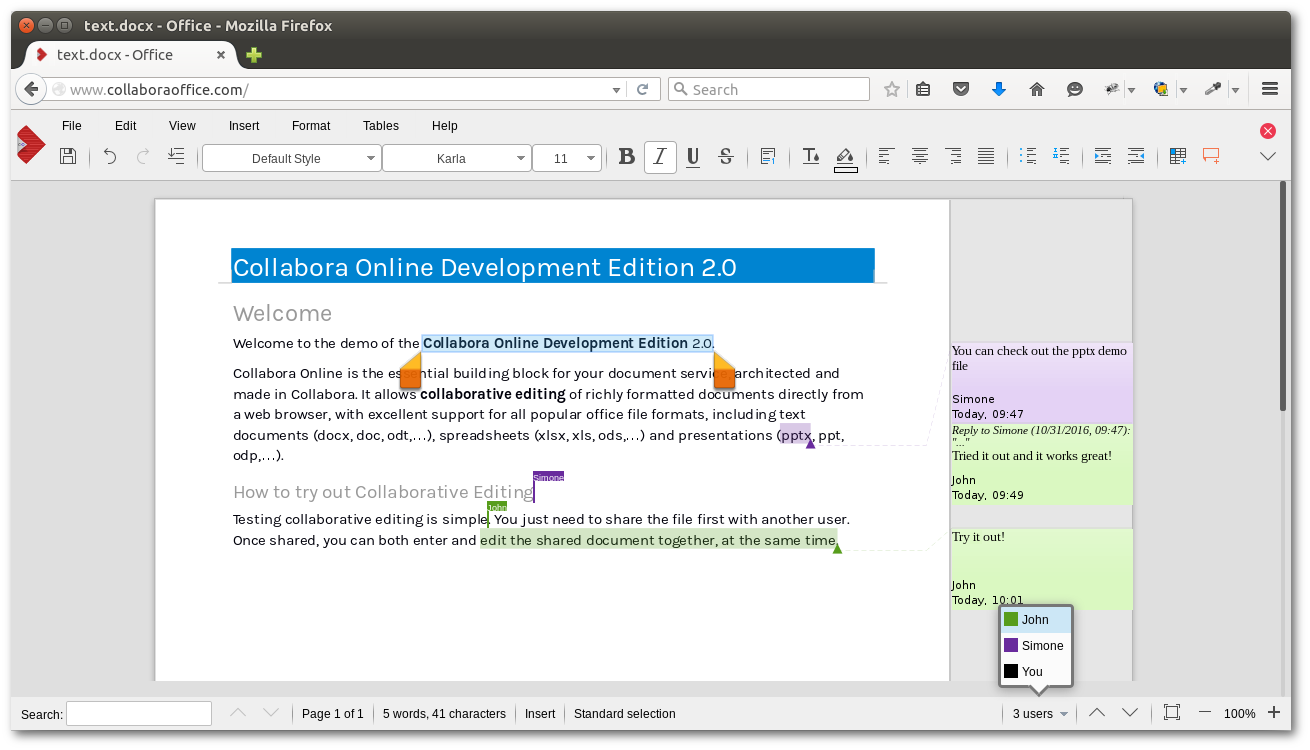Close the text.docx browser tab

221,55
